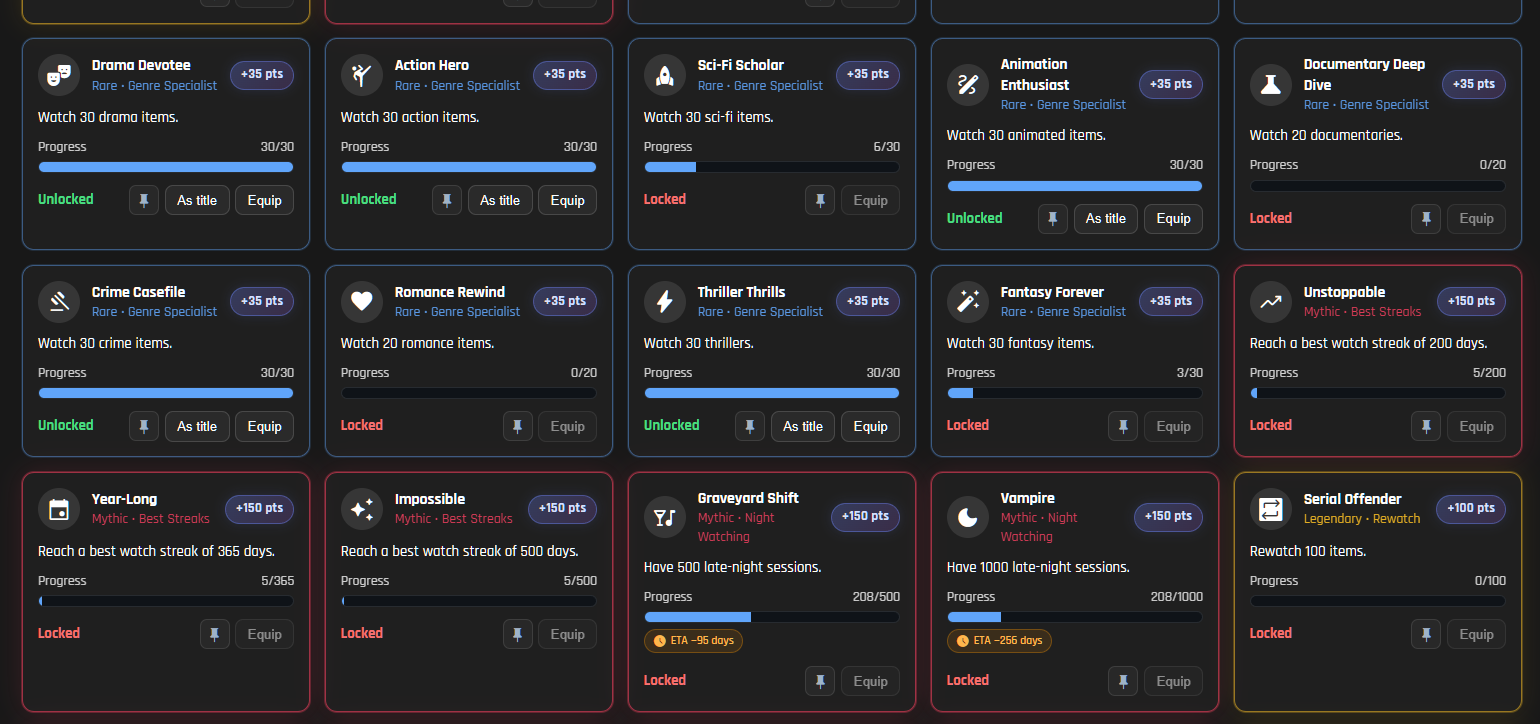The height and width of the screenshot is (724, 1540).
Task: Equip the Crime Casefile badge
Action: coord(264,426)
